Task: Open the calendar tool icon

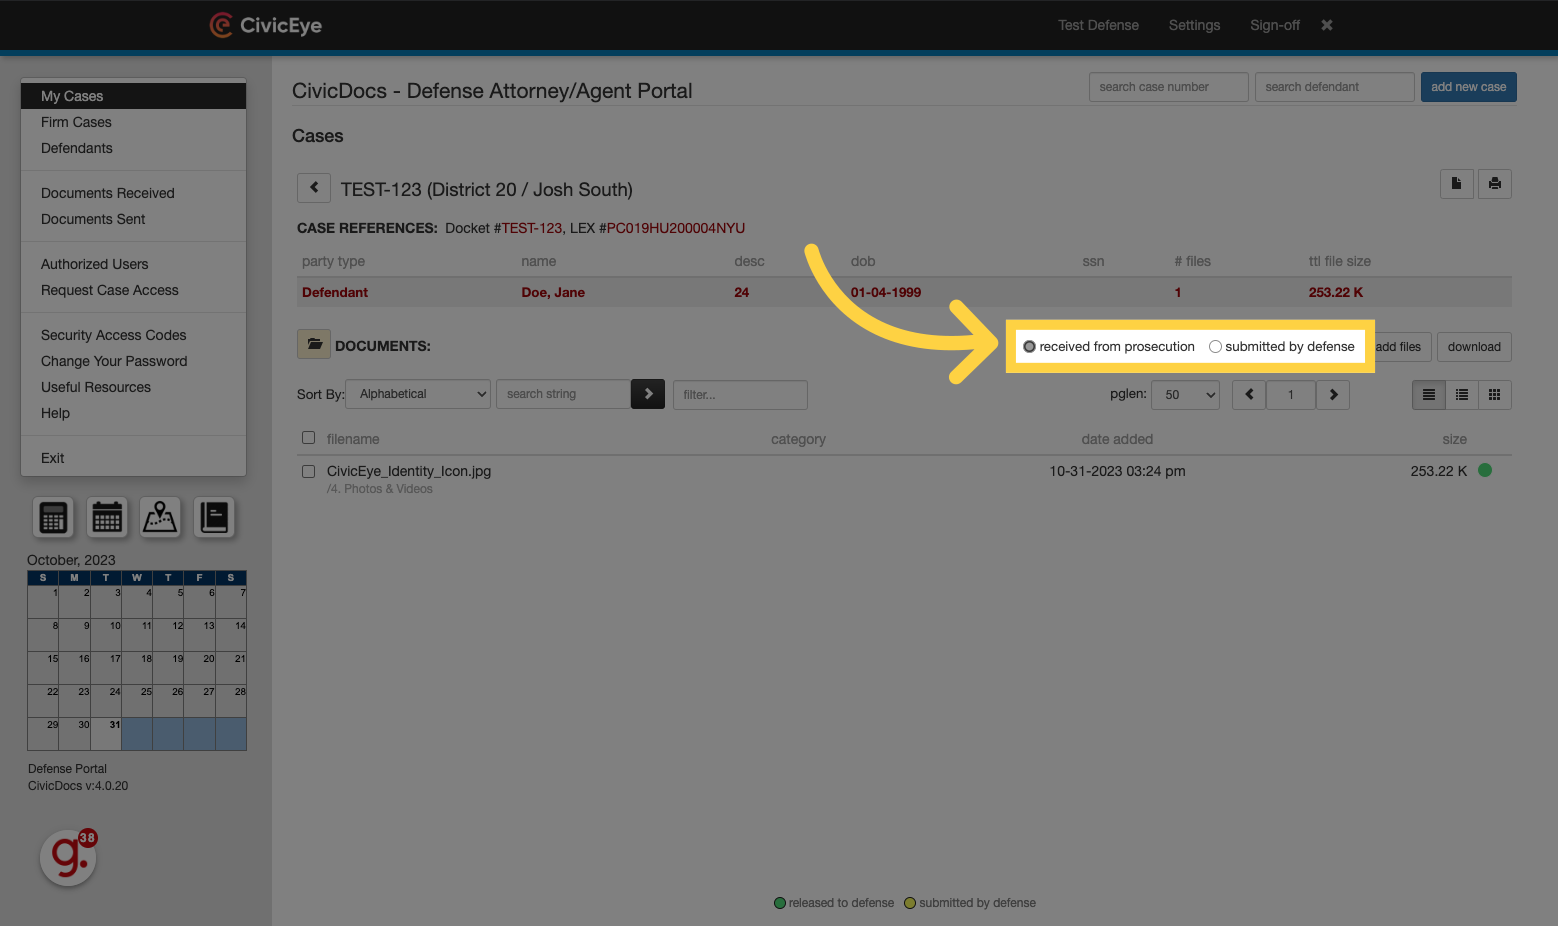Action: pos(107,517)
